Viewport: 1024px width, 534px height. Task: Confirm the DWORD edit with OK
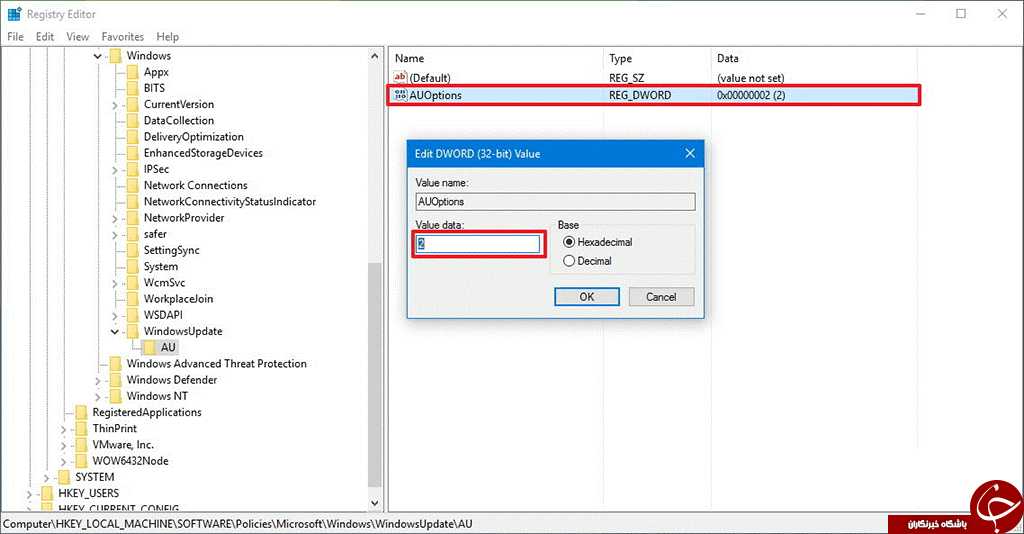coord(586,297)
